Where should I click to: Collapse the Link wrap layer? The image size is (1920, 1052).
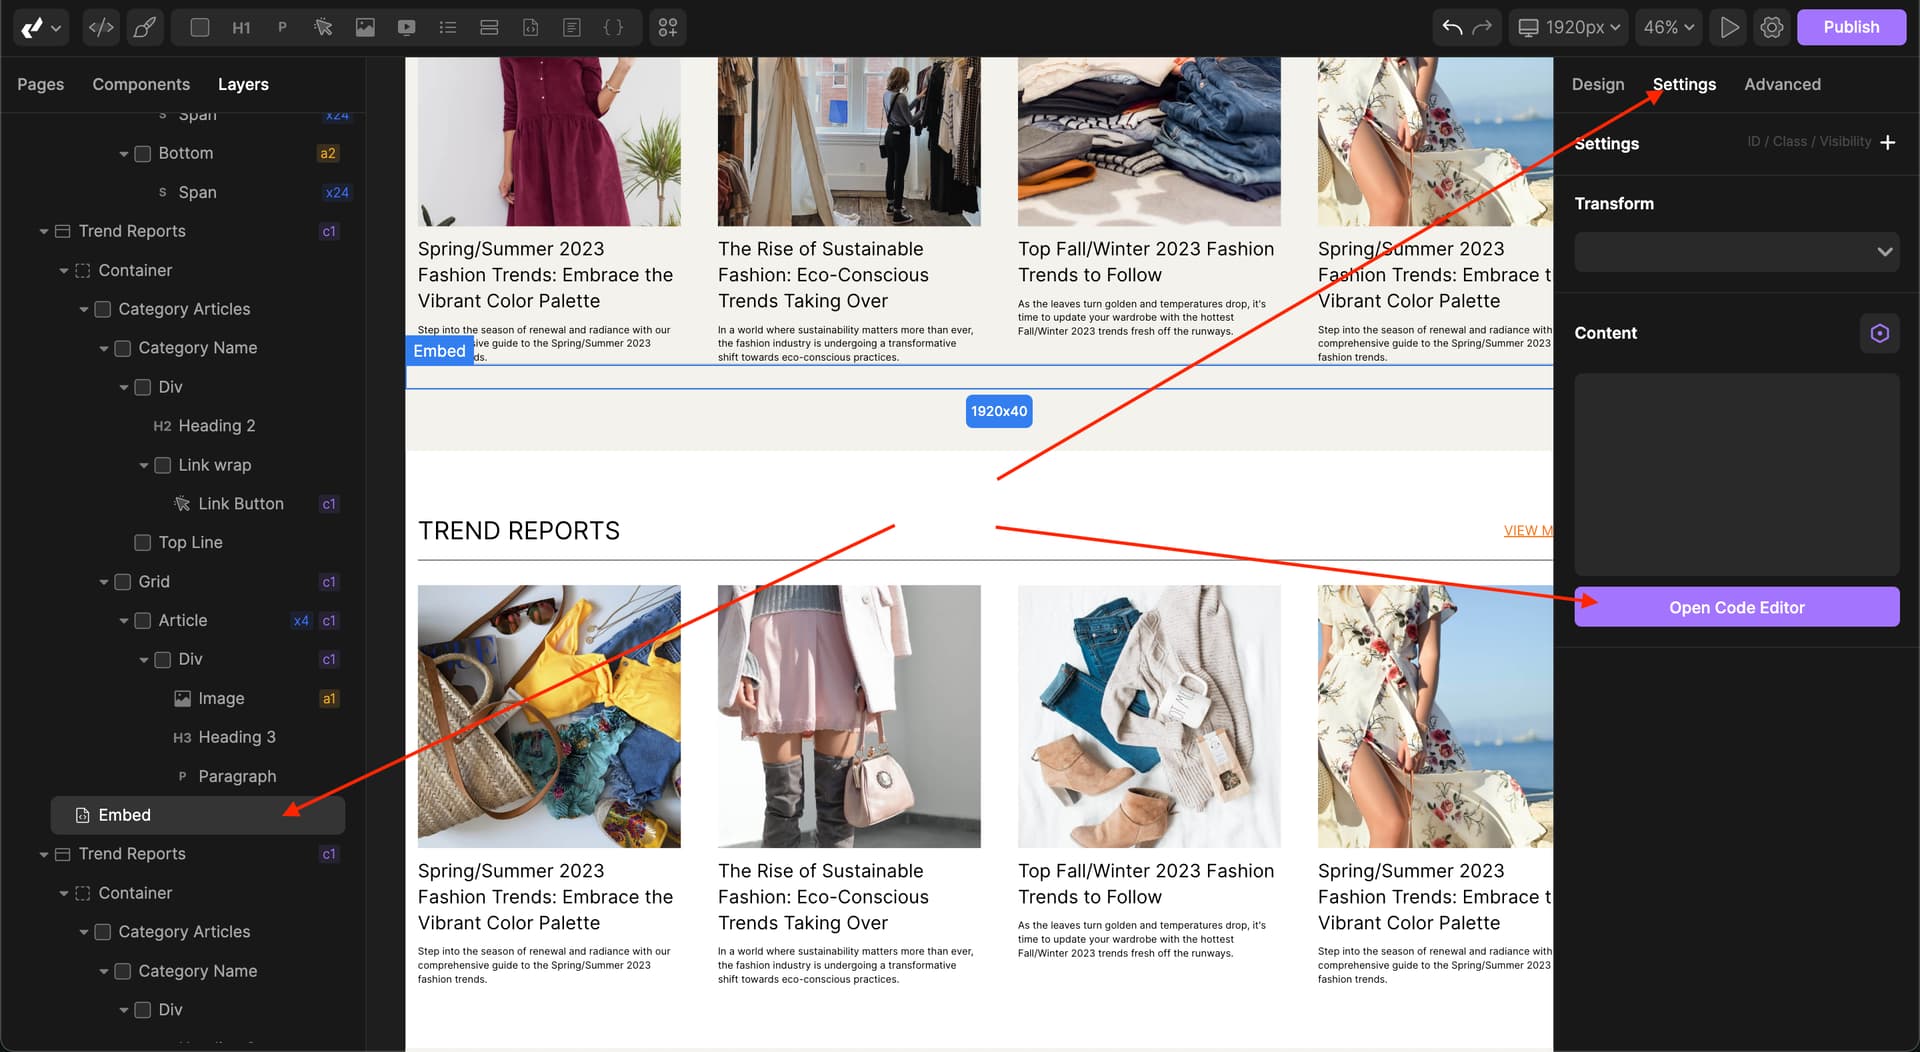(144, 465)
